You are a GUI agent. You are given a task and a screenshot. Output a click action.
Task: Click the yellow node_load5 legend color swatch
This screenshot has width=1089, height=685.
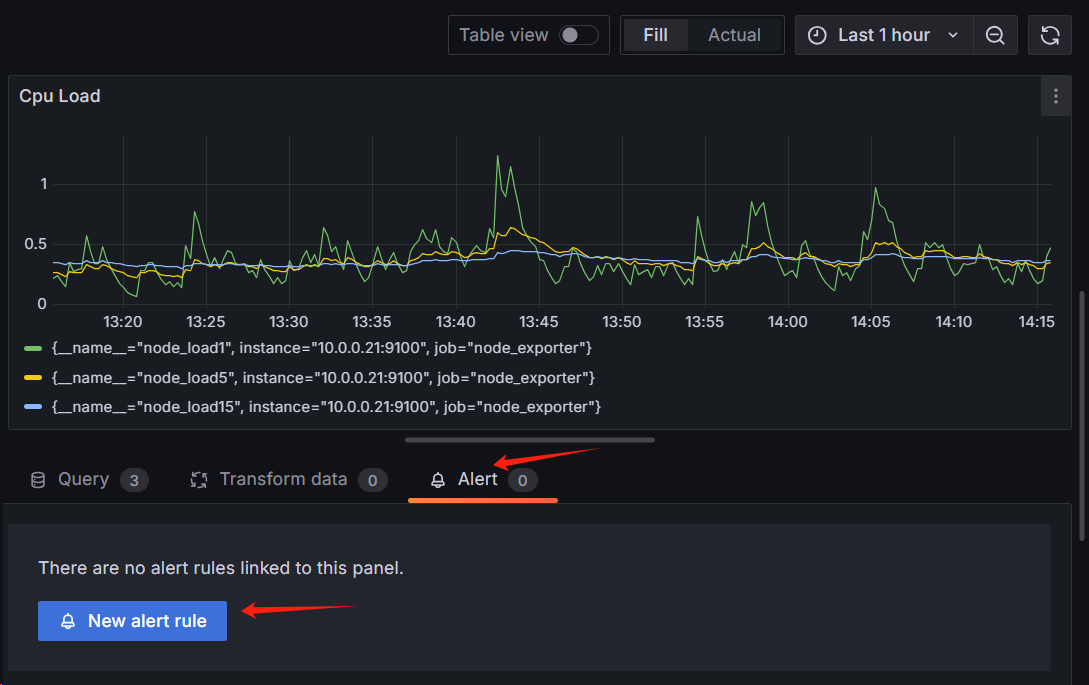coord(33,378)
